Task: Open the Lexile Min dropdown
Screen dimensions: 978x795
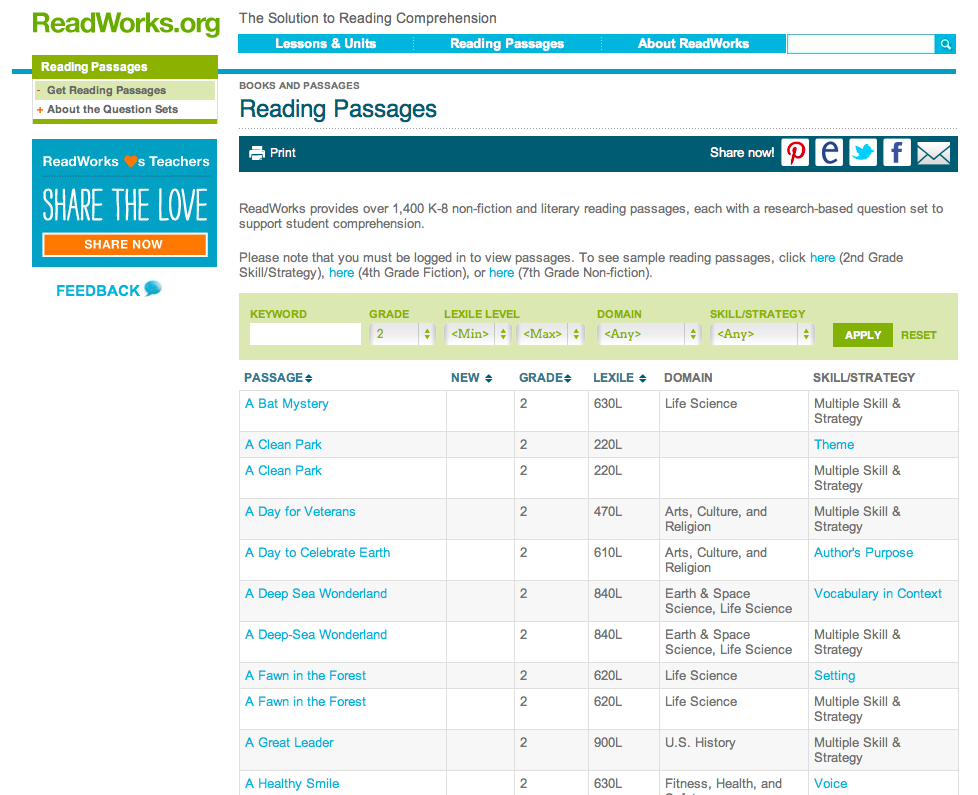Action: click(x=478, y=334)
